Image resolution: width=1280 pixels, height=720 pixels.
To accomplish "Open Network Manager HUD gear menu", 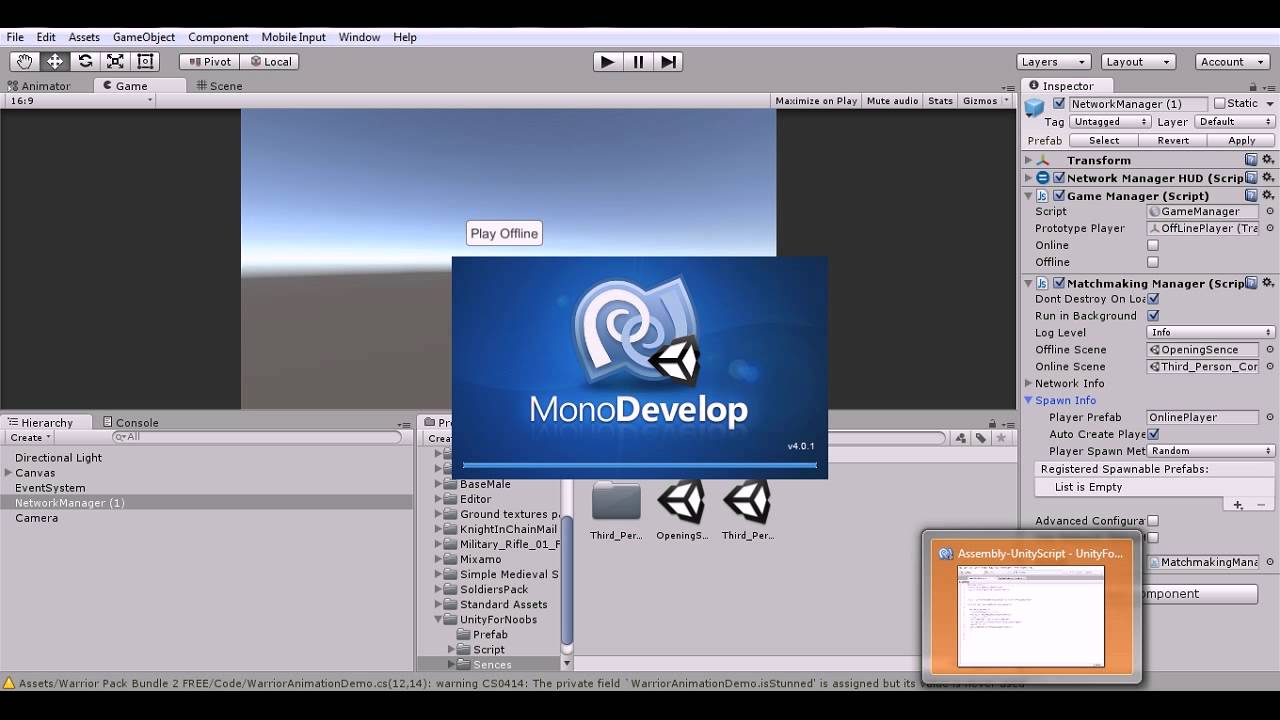I will pos(1268,178).
